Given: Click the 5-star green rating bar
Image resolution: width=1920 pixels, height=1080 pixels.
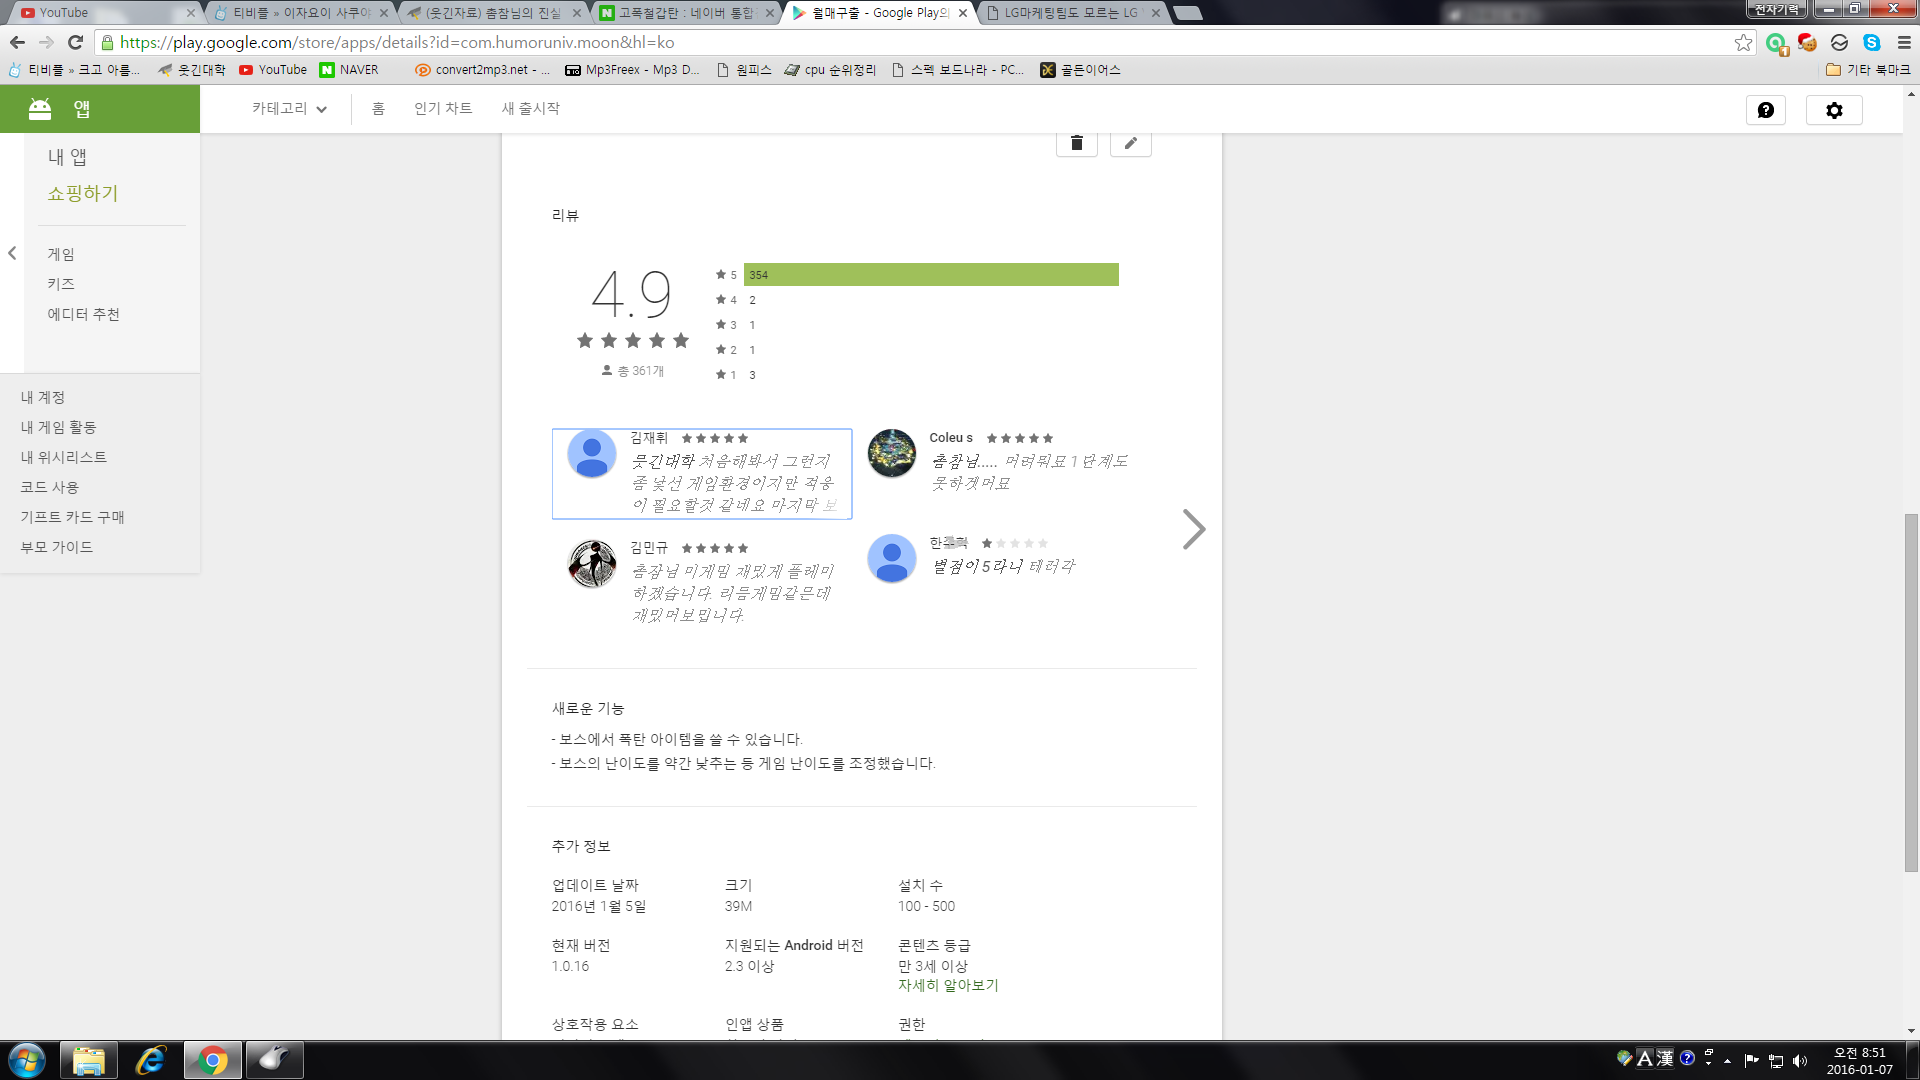Looking at the screenshot, I should coord(930,275).
